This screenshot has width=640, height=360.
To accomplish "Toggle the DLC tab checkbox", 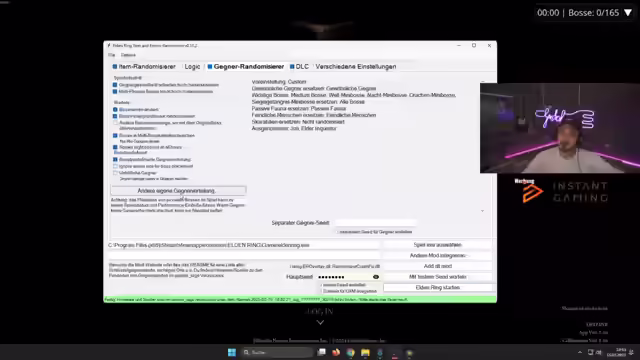I will [x=292, y=67].
